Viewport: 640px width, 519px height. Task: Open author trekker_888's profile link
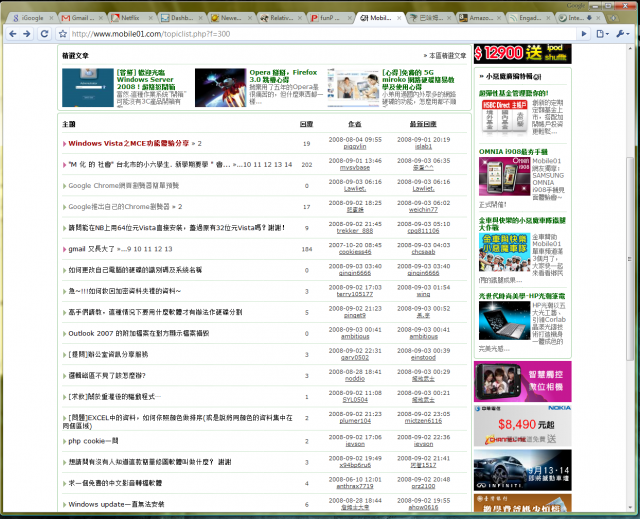(x=355, y=231)
